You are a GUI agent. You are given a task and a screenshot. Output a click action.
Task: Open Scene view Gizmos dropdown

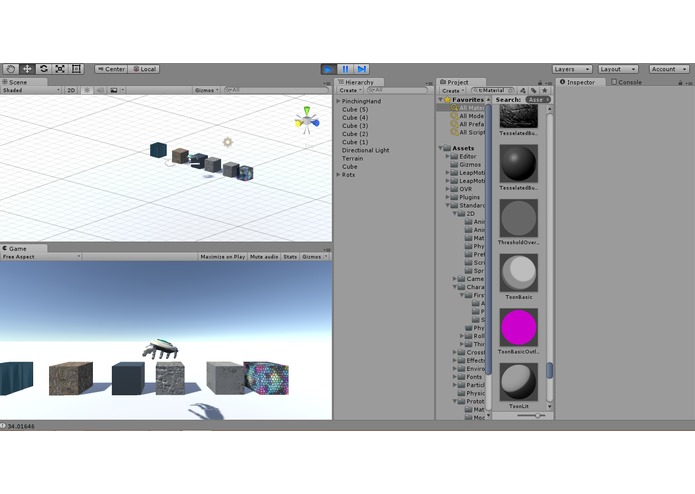(x=207, y=90)
